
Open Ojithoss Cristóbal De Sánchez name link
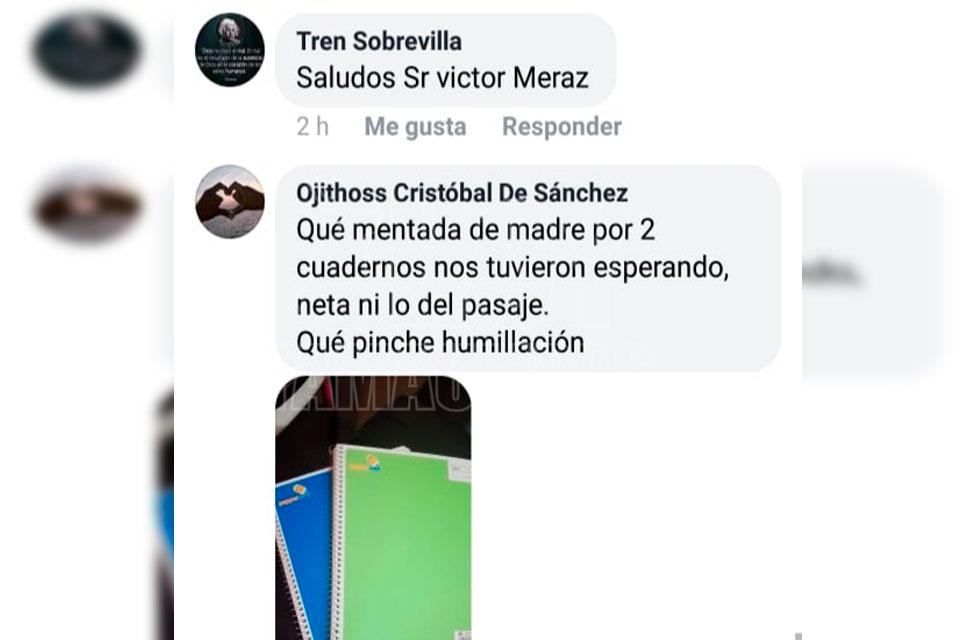click(x=462, y=193)
